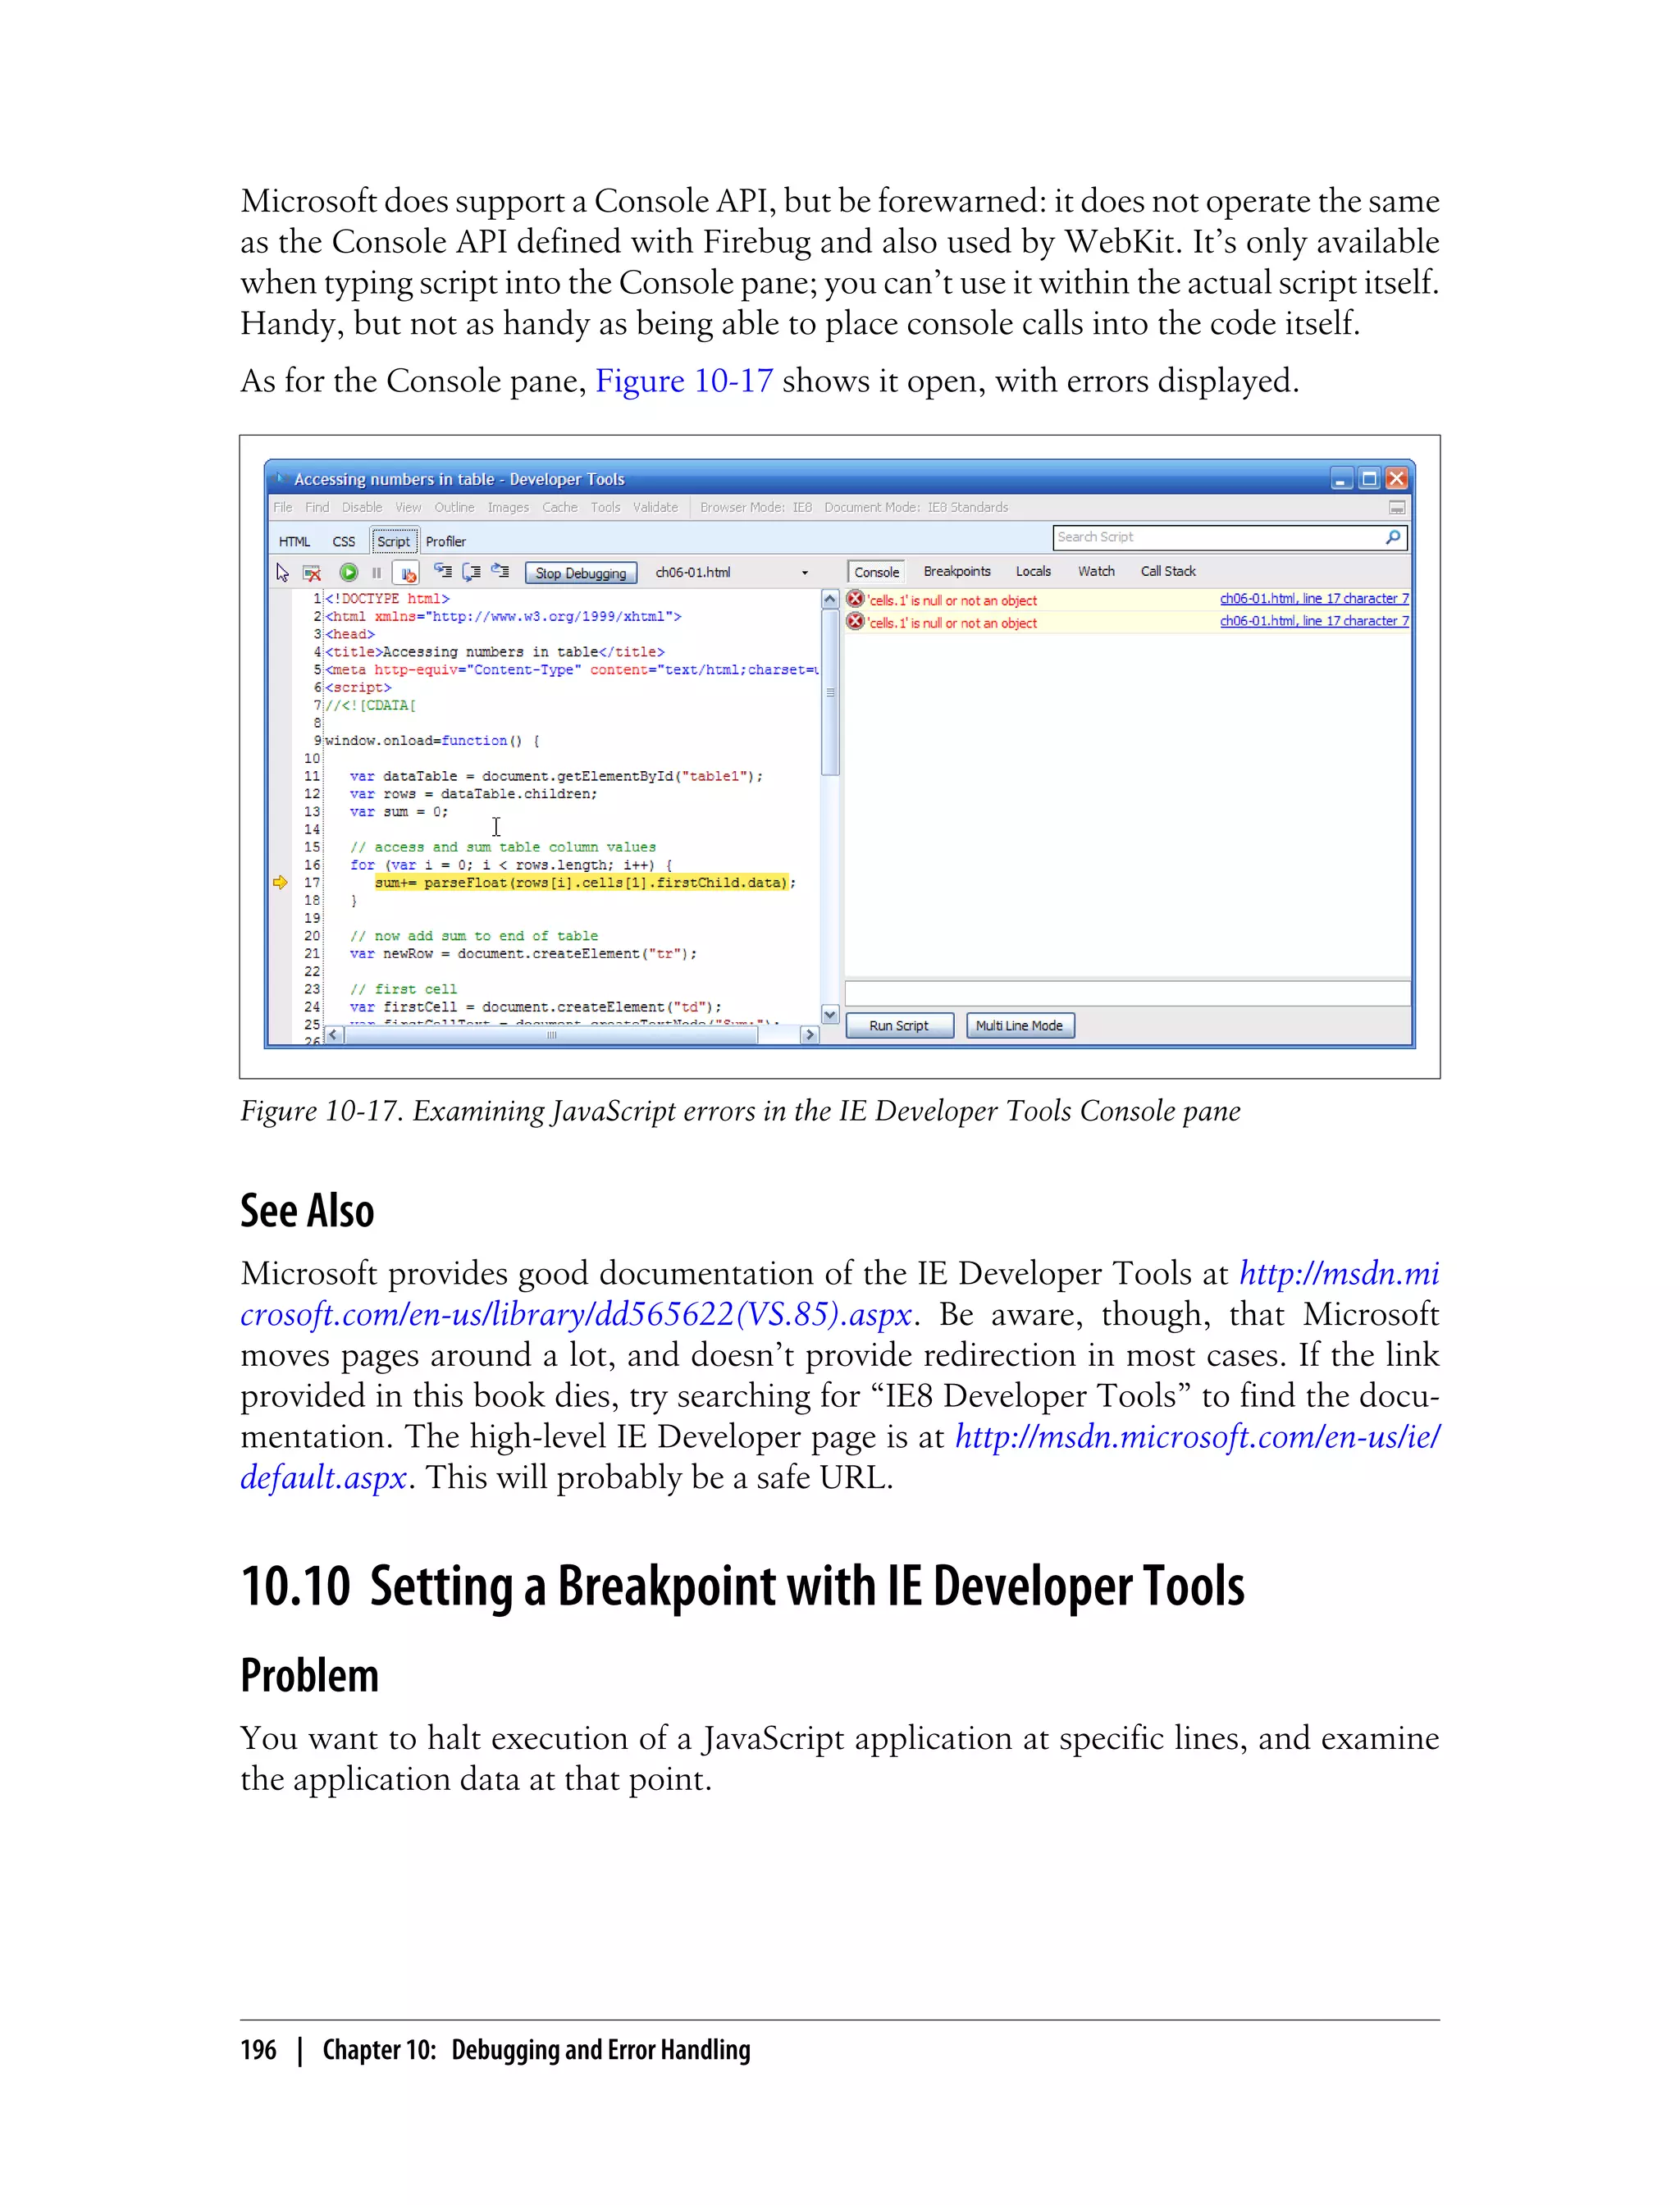This screenshot has width=1680, height=2205.
Task: Open the File menu
Action: pyautogui.click(x=283, y=507)
